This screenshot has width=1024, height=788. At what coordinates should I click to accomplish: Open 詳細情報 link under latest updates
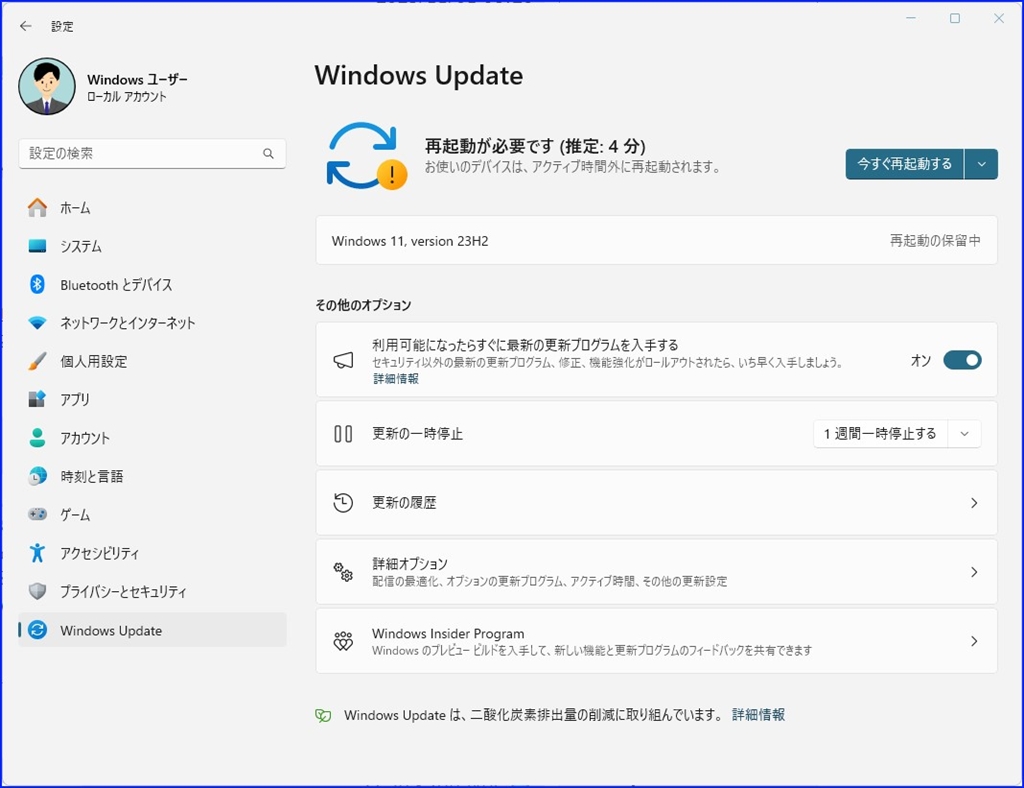coord(396,379)
